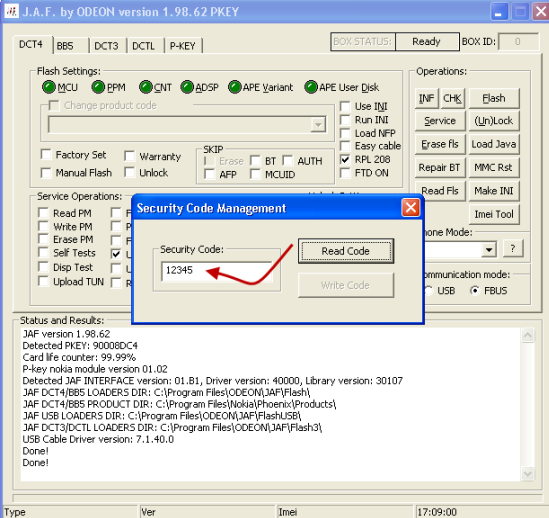Close the Security Code Management dialog
Viewport: 549px width, 518px height.
[x=410, y=208]
